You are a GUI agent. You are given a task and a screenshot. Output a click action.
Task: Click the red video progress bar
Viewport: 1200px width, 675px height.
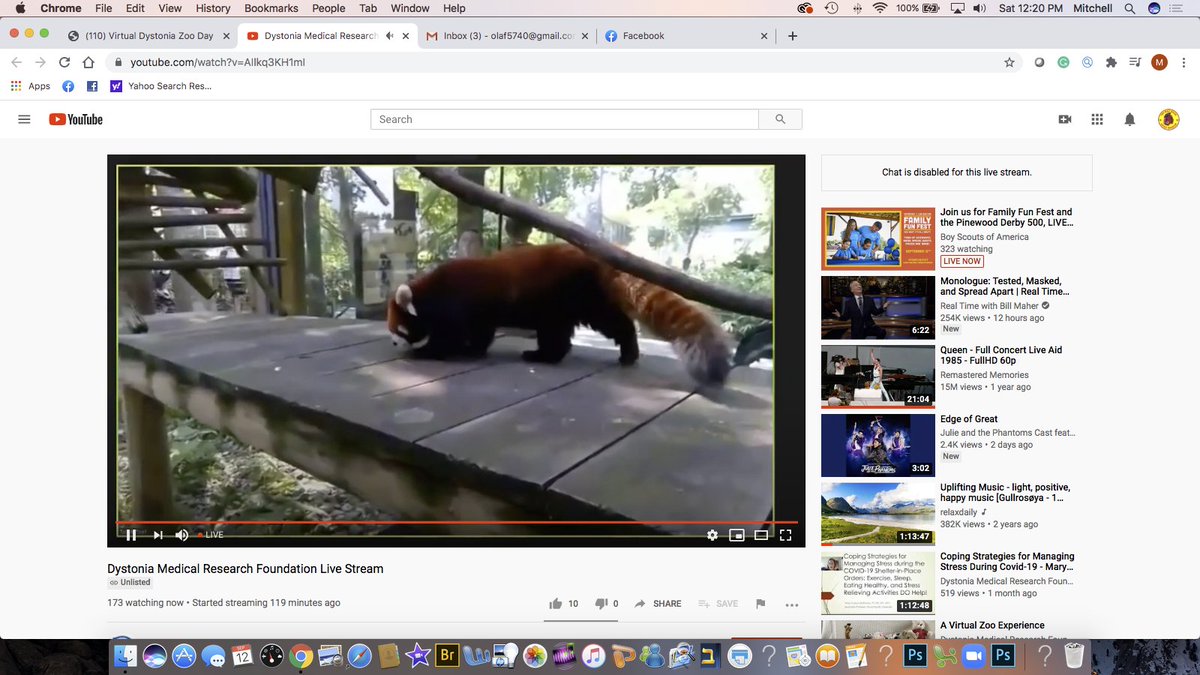(x=456, y=522)
